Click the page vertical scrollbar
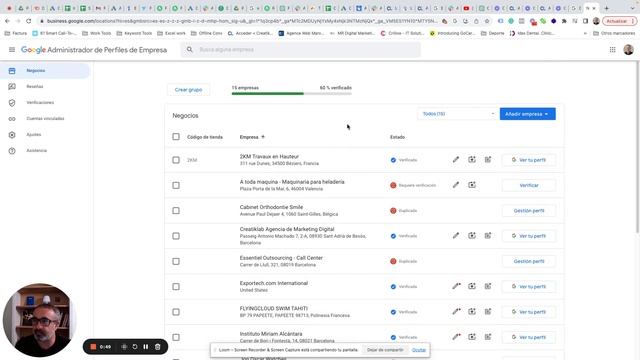The height and width of the screenshot is (360, 640). coord(637,147)
